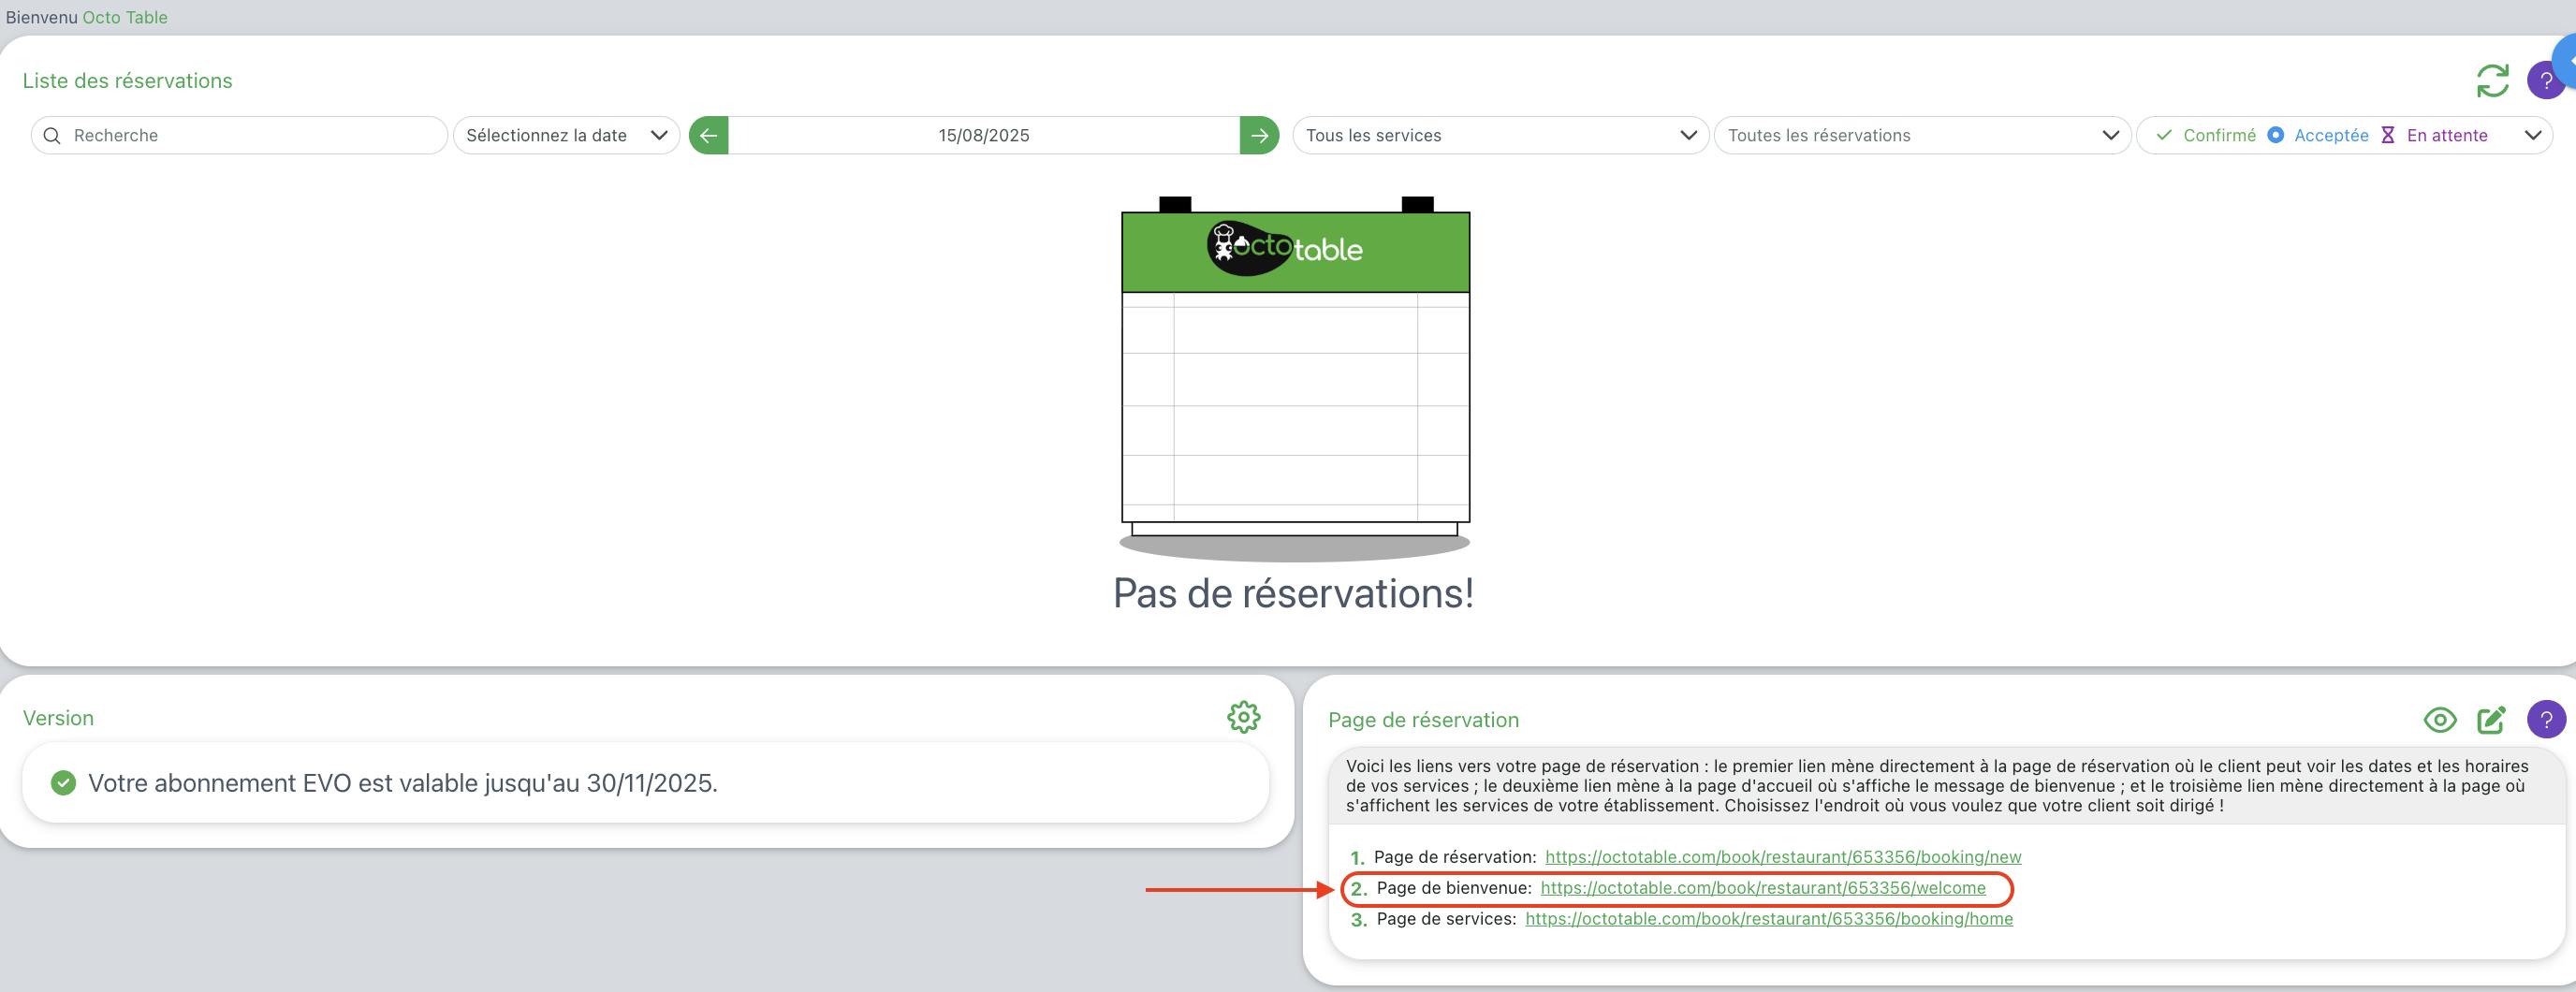Click the En attente status label
The height and width of the screenshot is (992, 2576).
point(2447,135)
